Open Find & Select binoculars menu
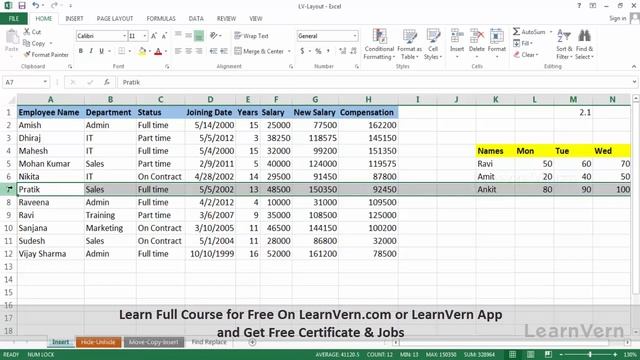This screenshot has height=360, width=640. [x=584, y=44]
